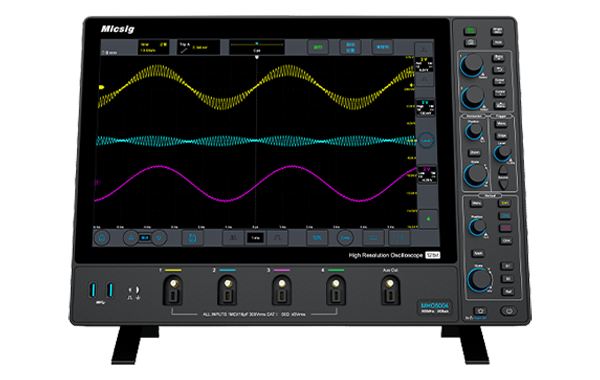Screen dimensions: 600x380
Task: Push the Auto hardware button
Action: pos(497,42)
